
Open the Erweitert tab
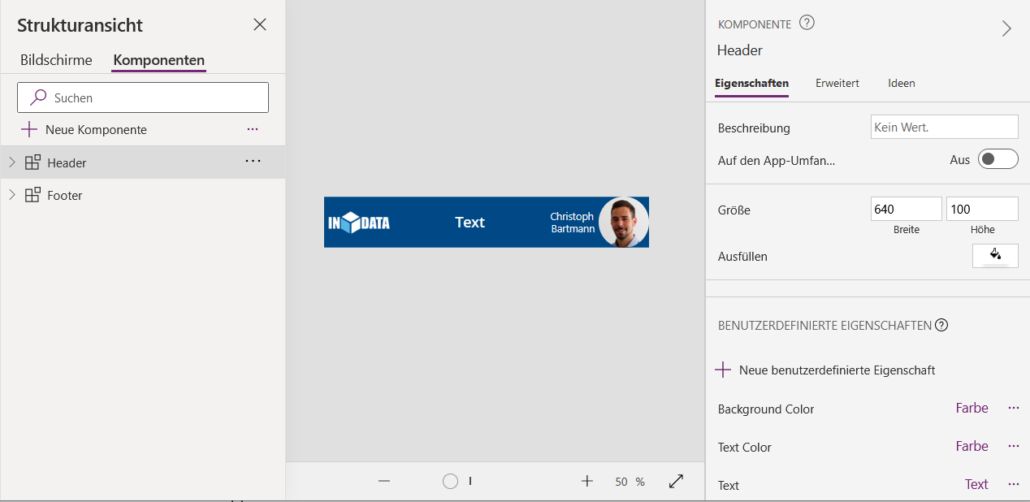pos(837,83)
